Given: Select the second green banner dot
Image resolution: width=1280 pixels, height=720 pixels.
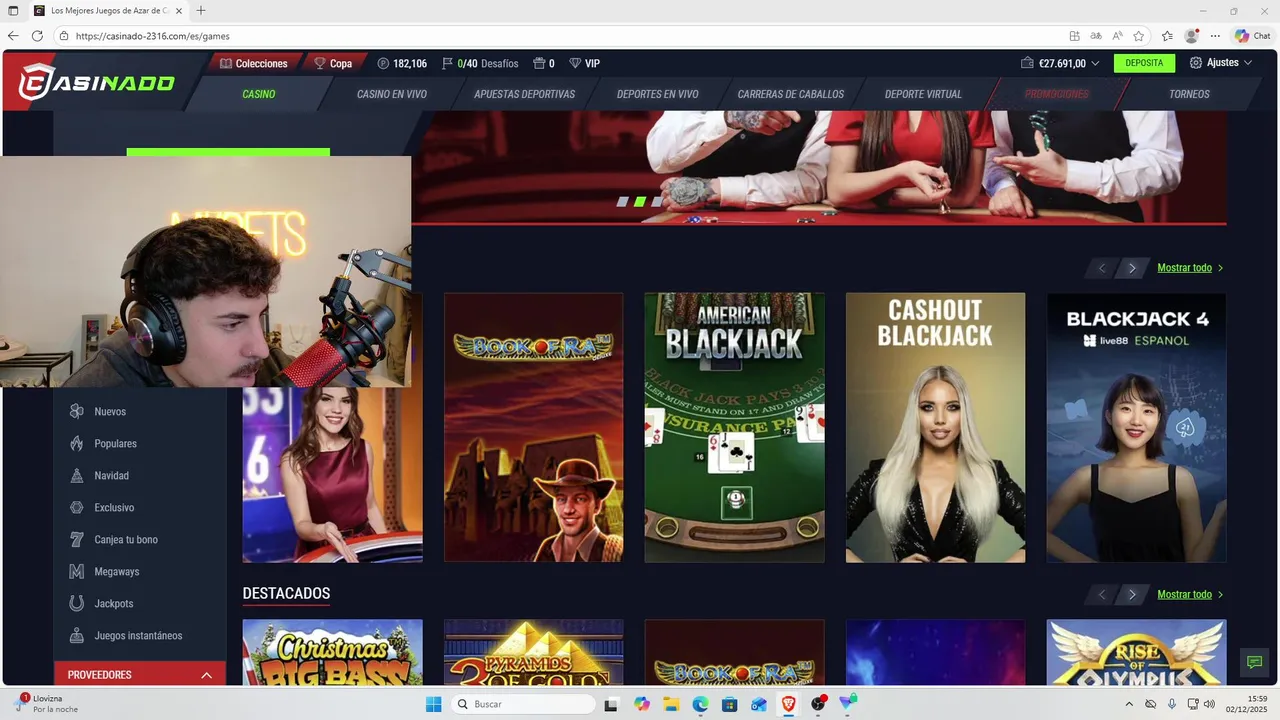Looking at the screenshot, I should tap(640, 201).
